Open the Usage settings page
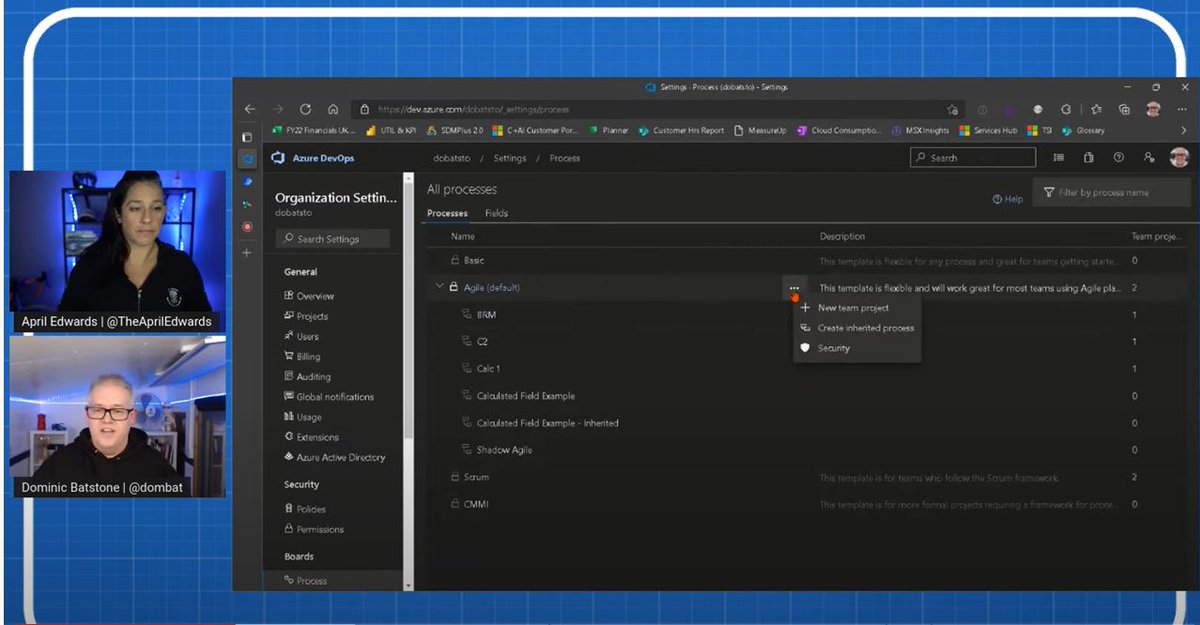This screenshot has width=1200, height=625. click(x=302, y=417)
